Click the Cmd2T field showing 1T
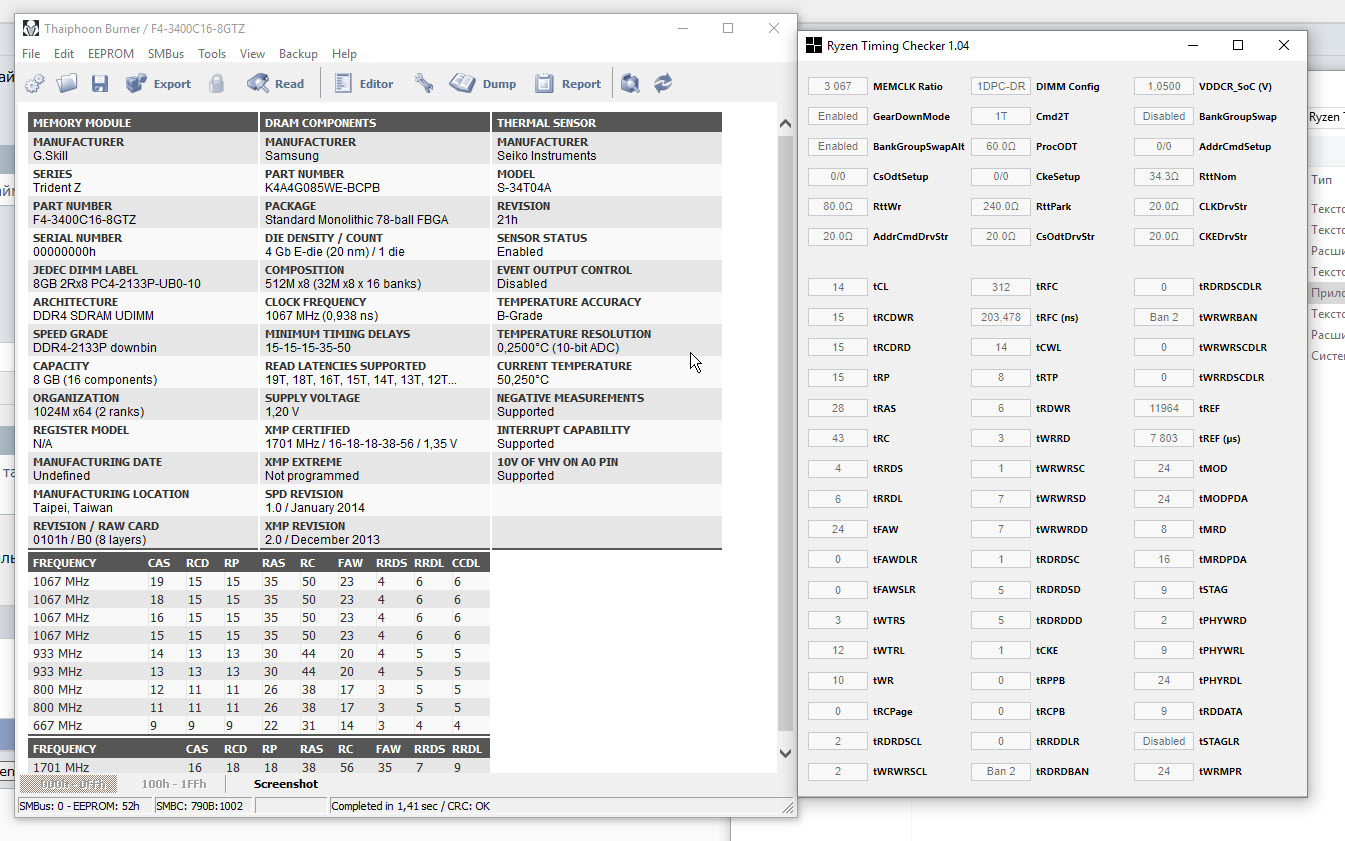 (x=1001, y=116)
